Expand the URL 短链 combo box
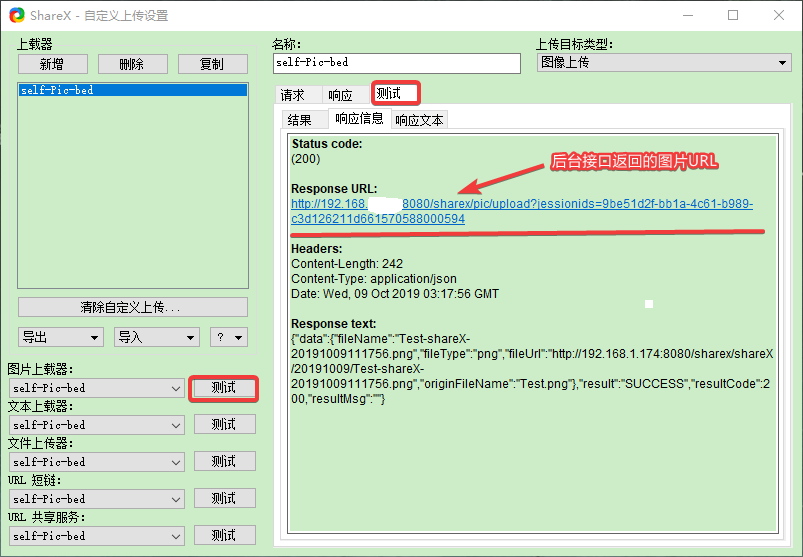This screenshot has width=803, height=557. pyautogui.click(x=97, y=499)
